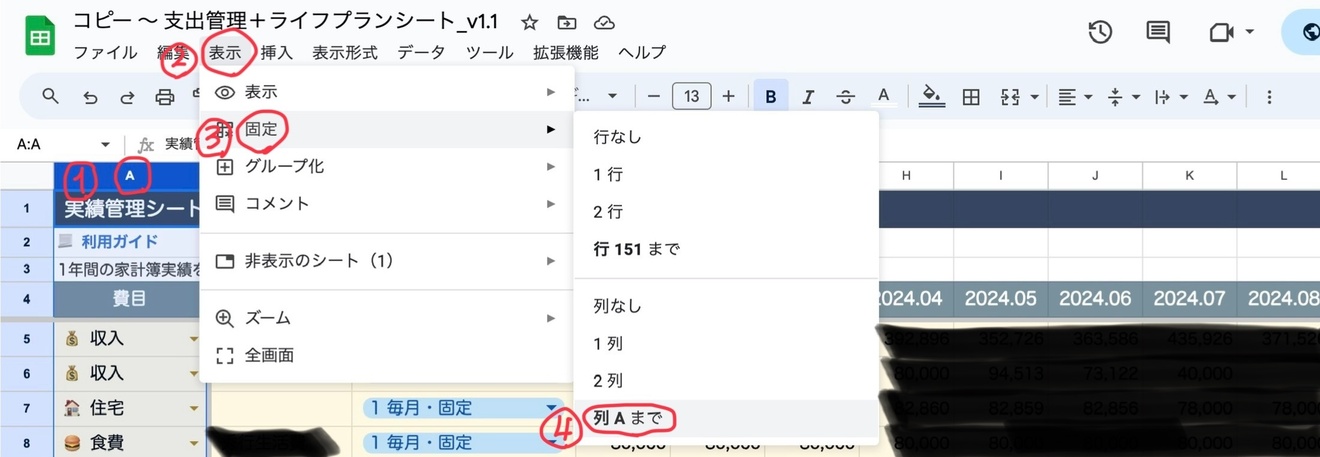Expand the merge cells dropdown arrow
Viewport: 1320px width, 457px height.
[x=1034, y=97]
